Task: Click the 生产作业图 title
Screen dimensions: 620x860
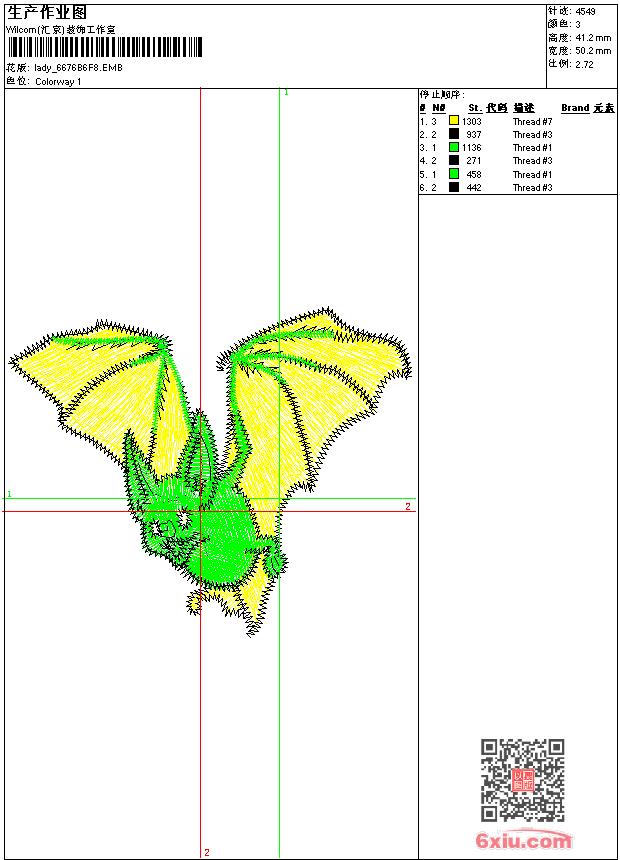Action: 47,12
